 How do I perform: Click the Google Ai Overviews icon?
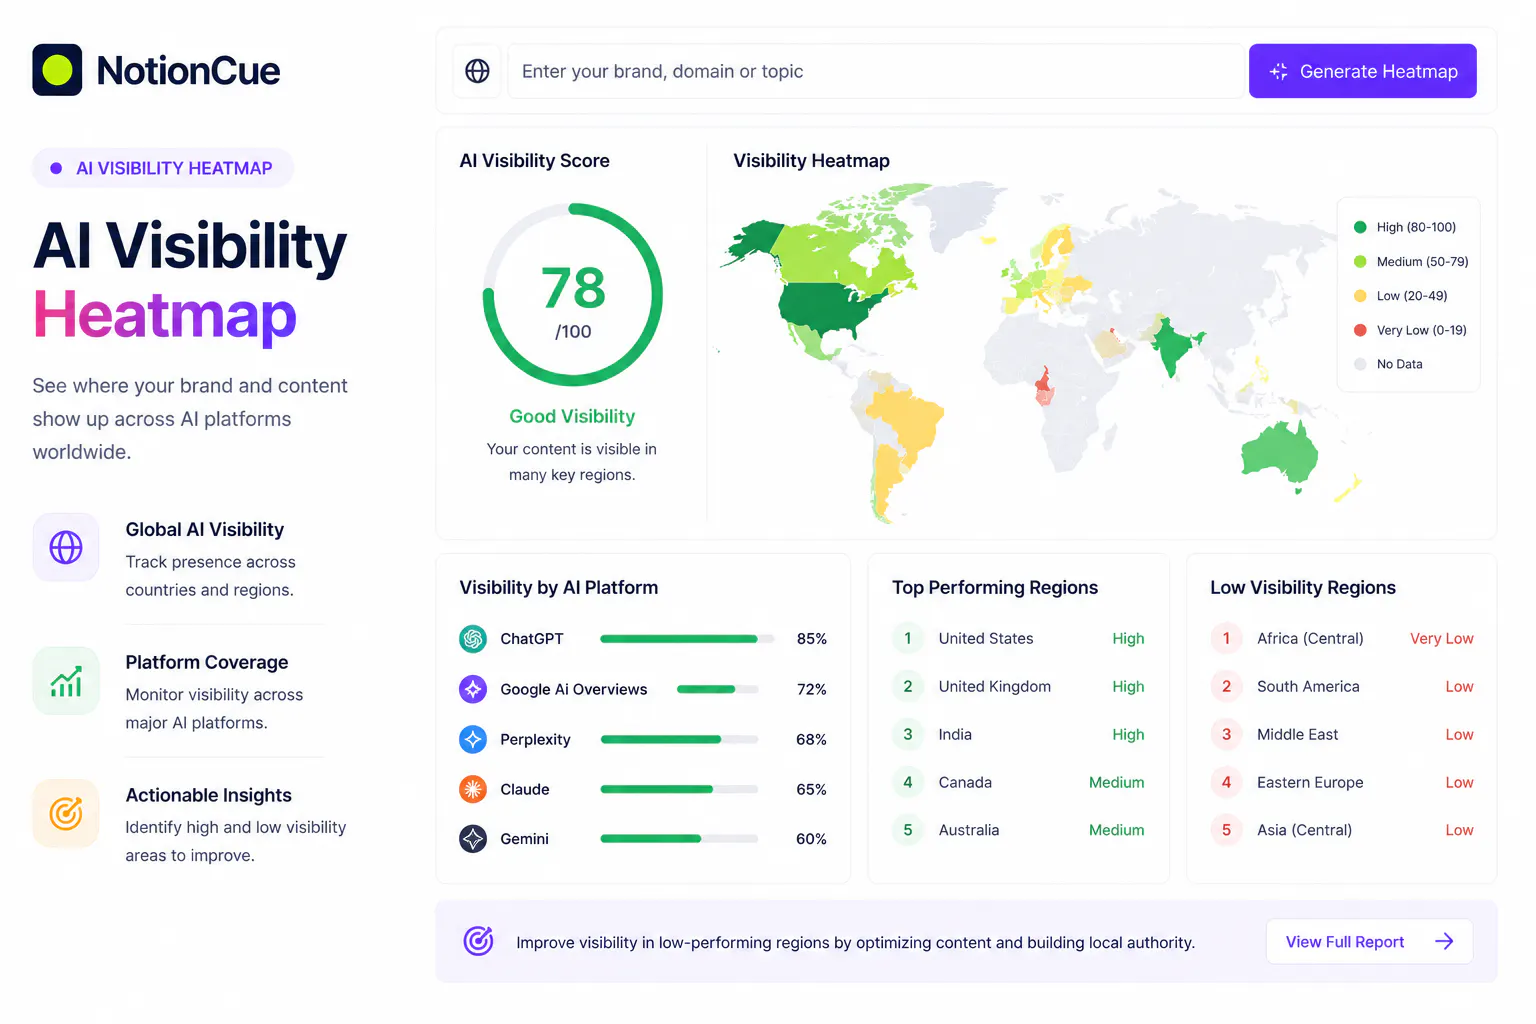(473, 689)
